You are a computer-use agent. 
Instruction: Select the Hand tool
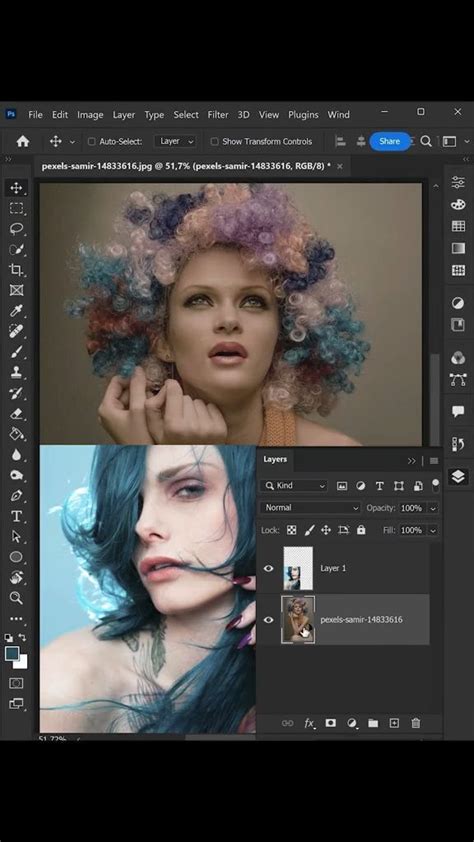pyautogui.click(x=16, y=577)
